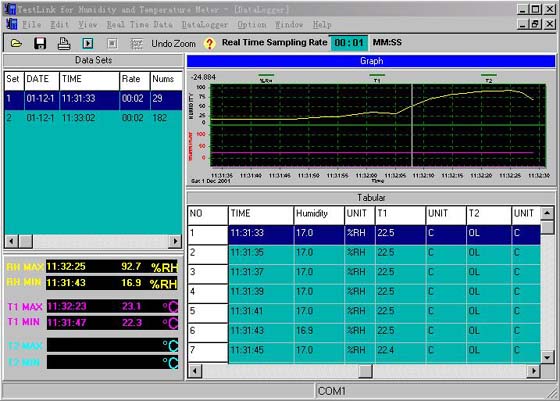Click the graph grid options toolbar icon
Viewport: 560px width, 401px height.
click(136, 44)
